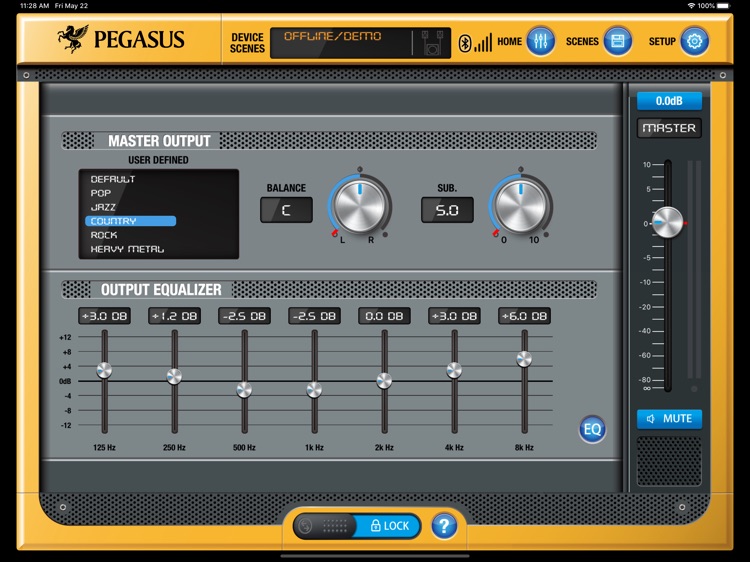
Task: Select the Default preset
Action: pyautogui.click(x=113, y=179)
